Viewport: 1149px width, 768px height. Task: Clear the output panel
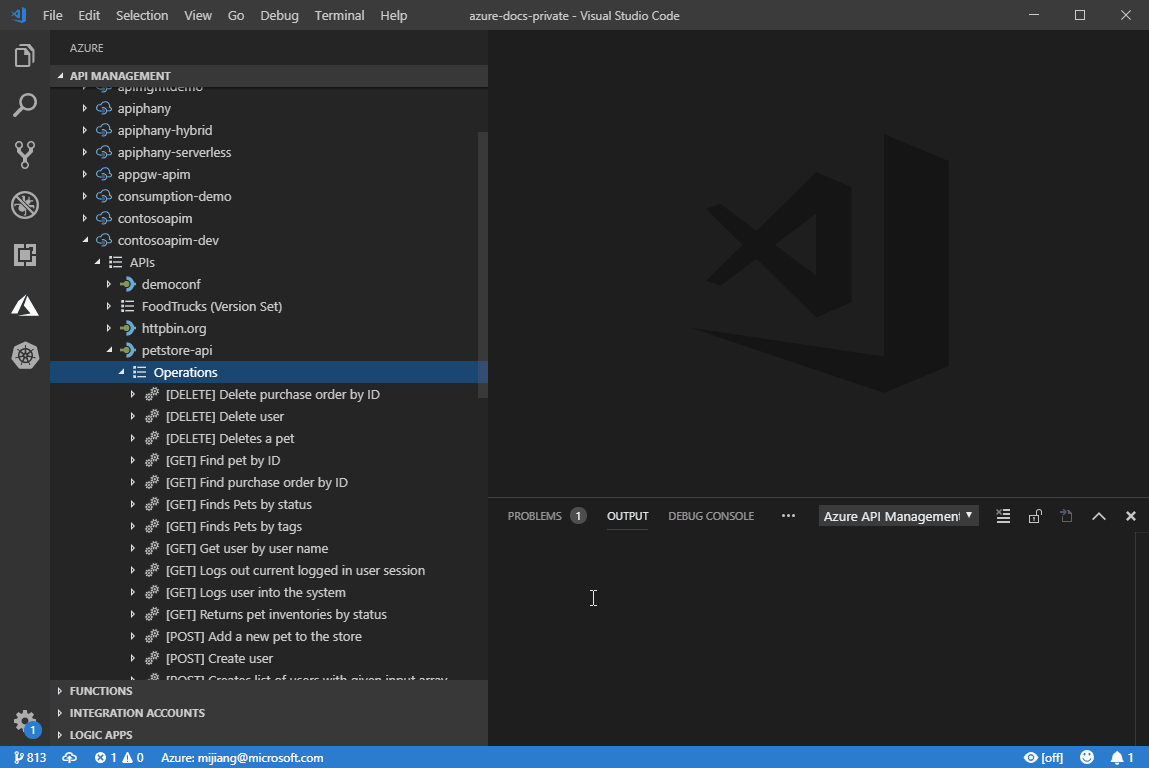coord(1003,516)
